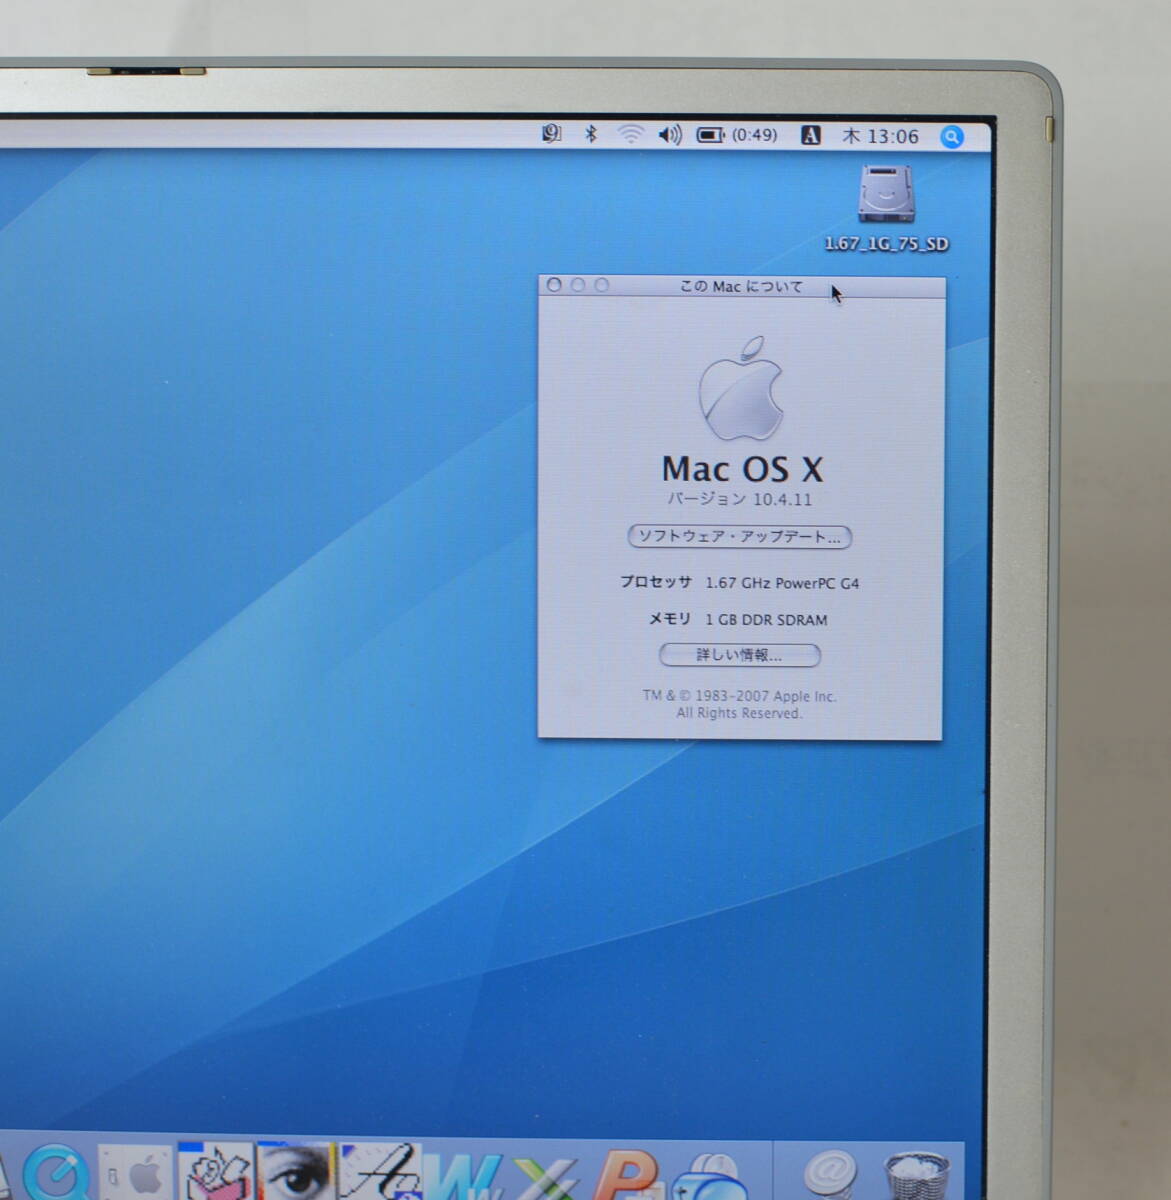The height and width of the screenshot is (1200, 1171).
Task: Click TM & © 1983-2007 Apple Inc. text
Action: pos(739,696)
